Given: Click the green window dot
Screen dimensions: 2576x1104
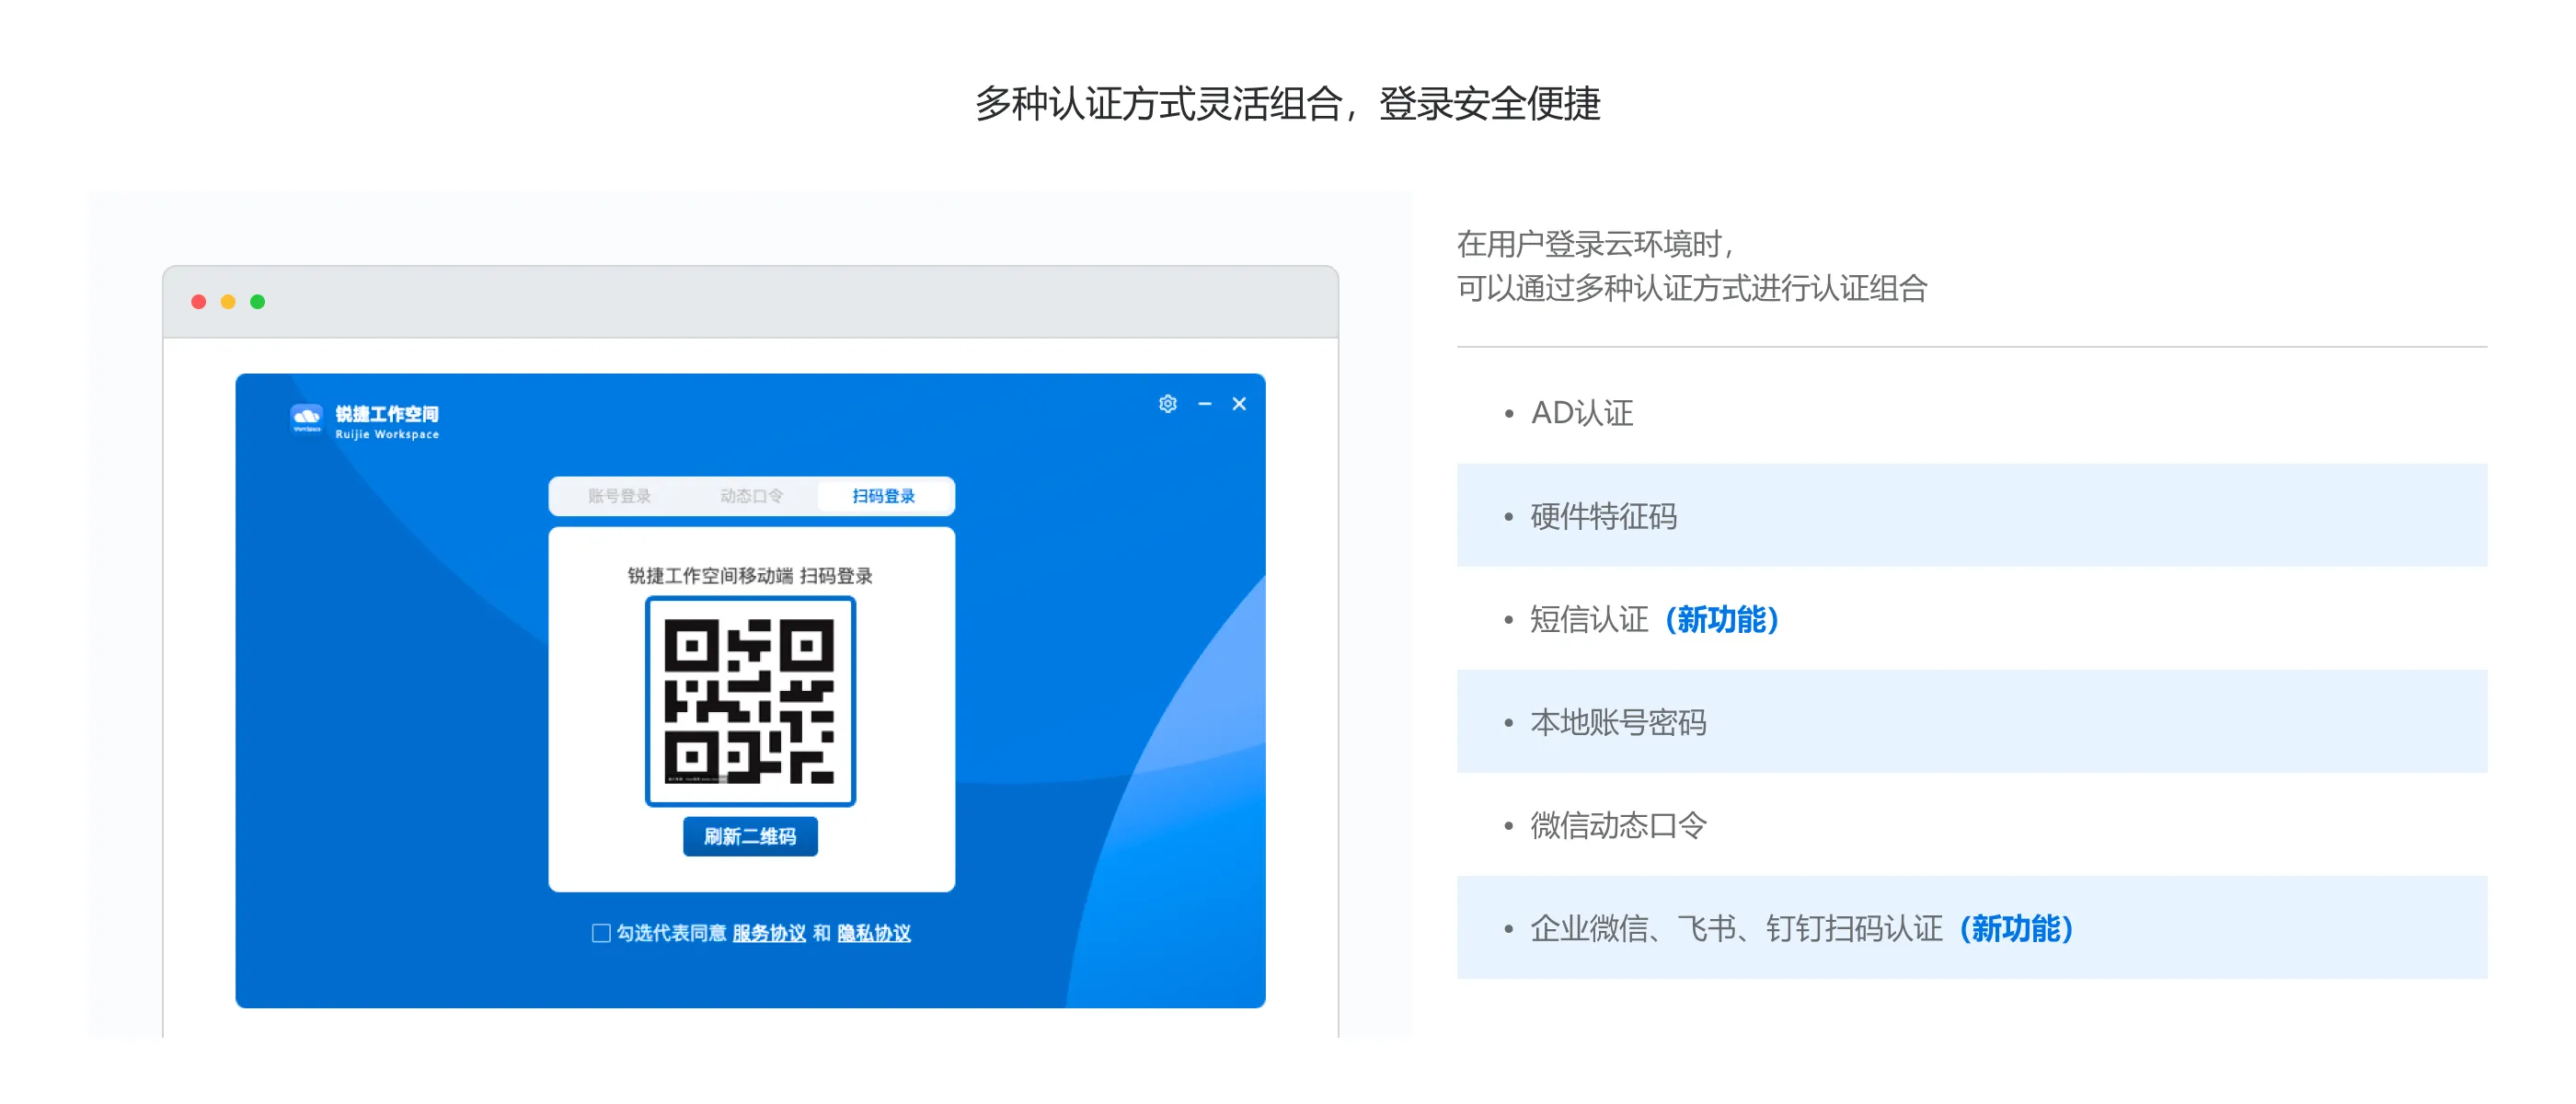Looking at the screenshot, I should pyautogui.click(x=258, y=302).
